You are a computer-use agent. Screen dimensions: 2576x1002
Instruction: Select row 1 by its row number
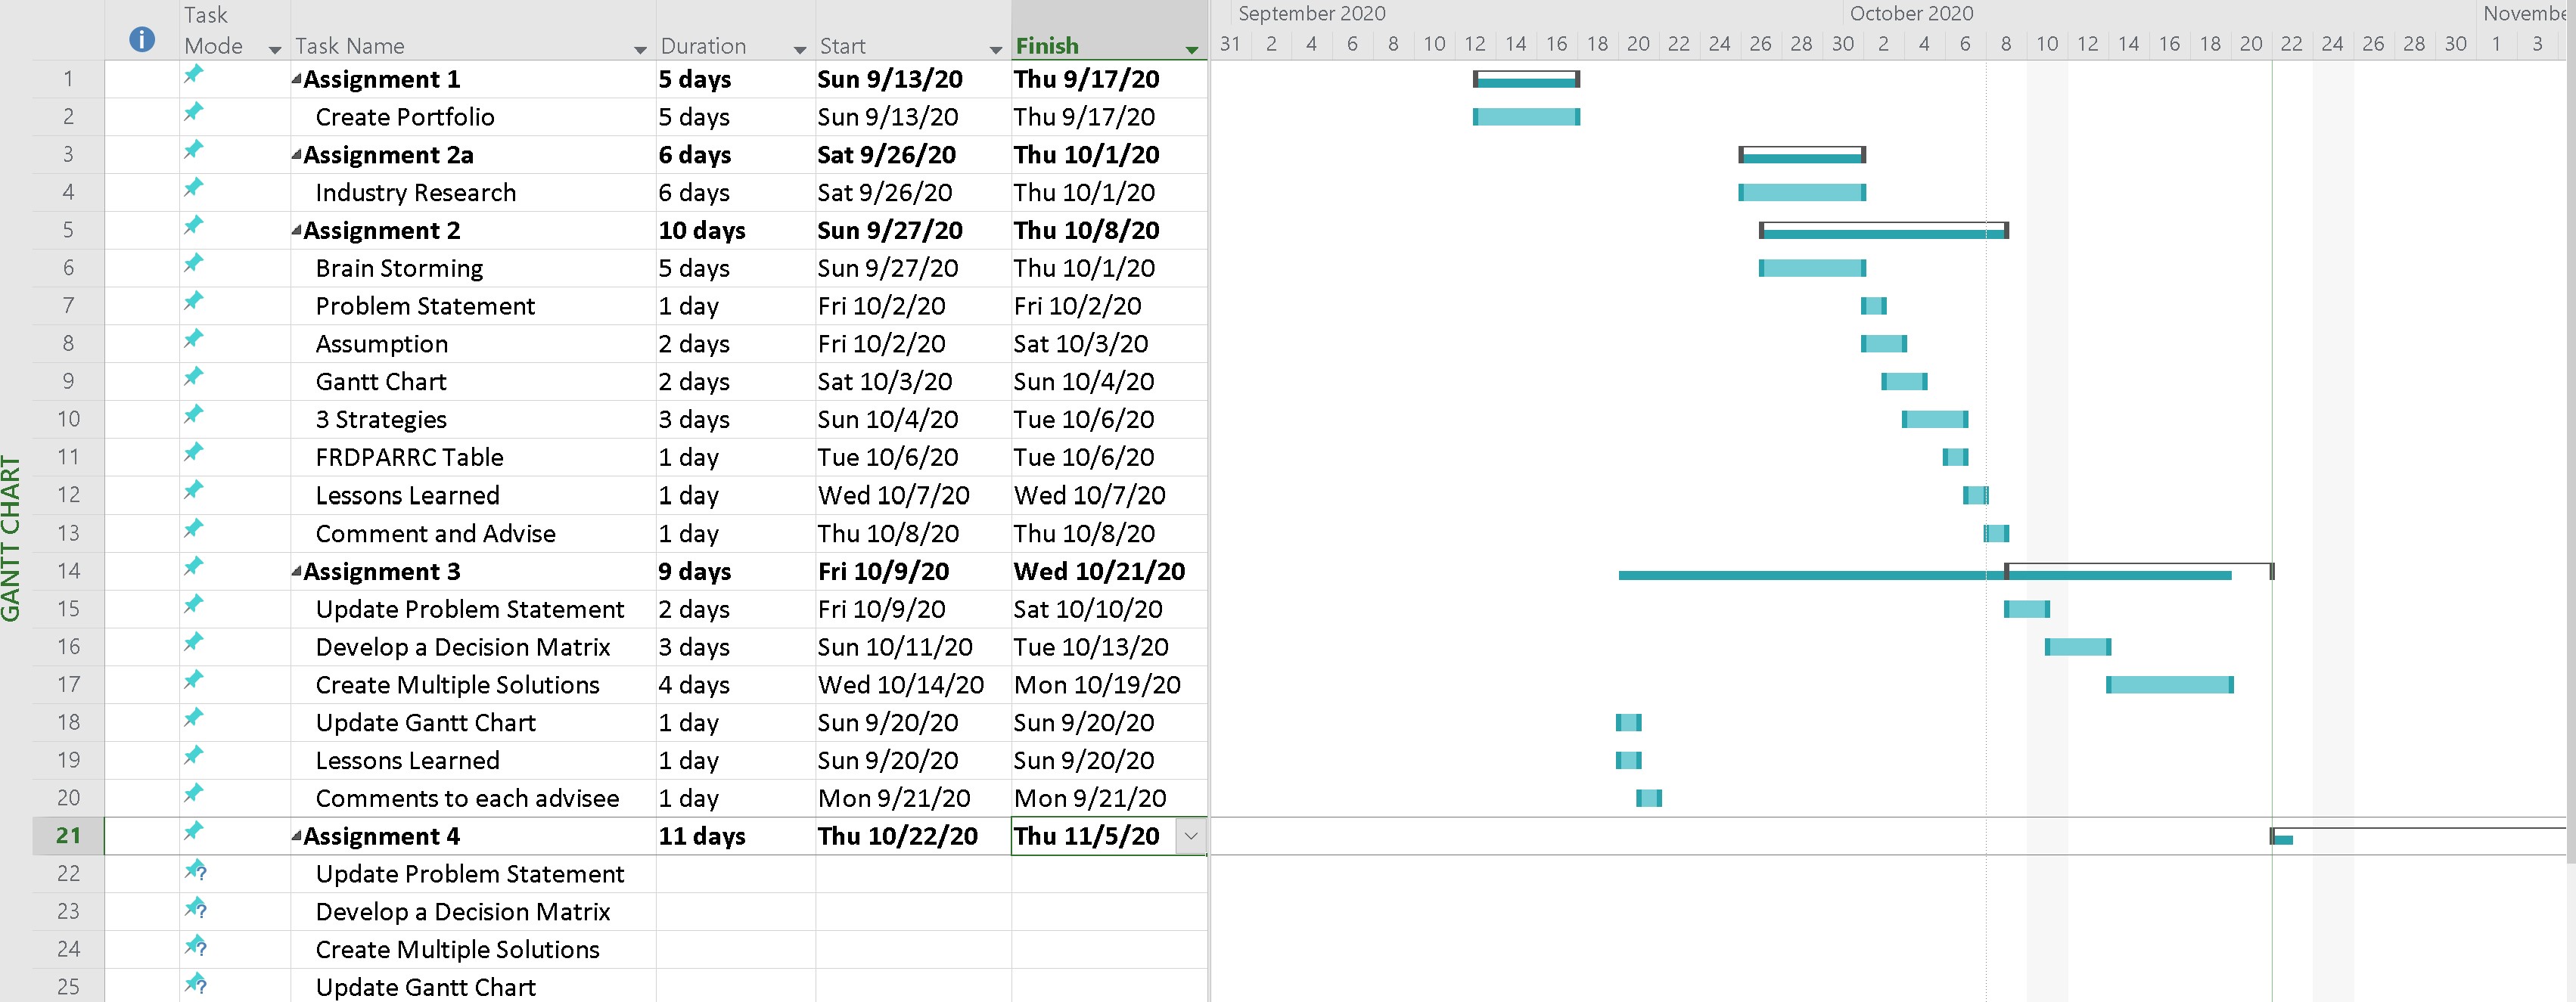click(68, 79)
